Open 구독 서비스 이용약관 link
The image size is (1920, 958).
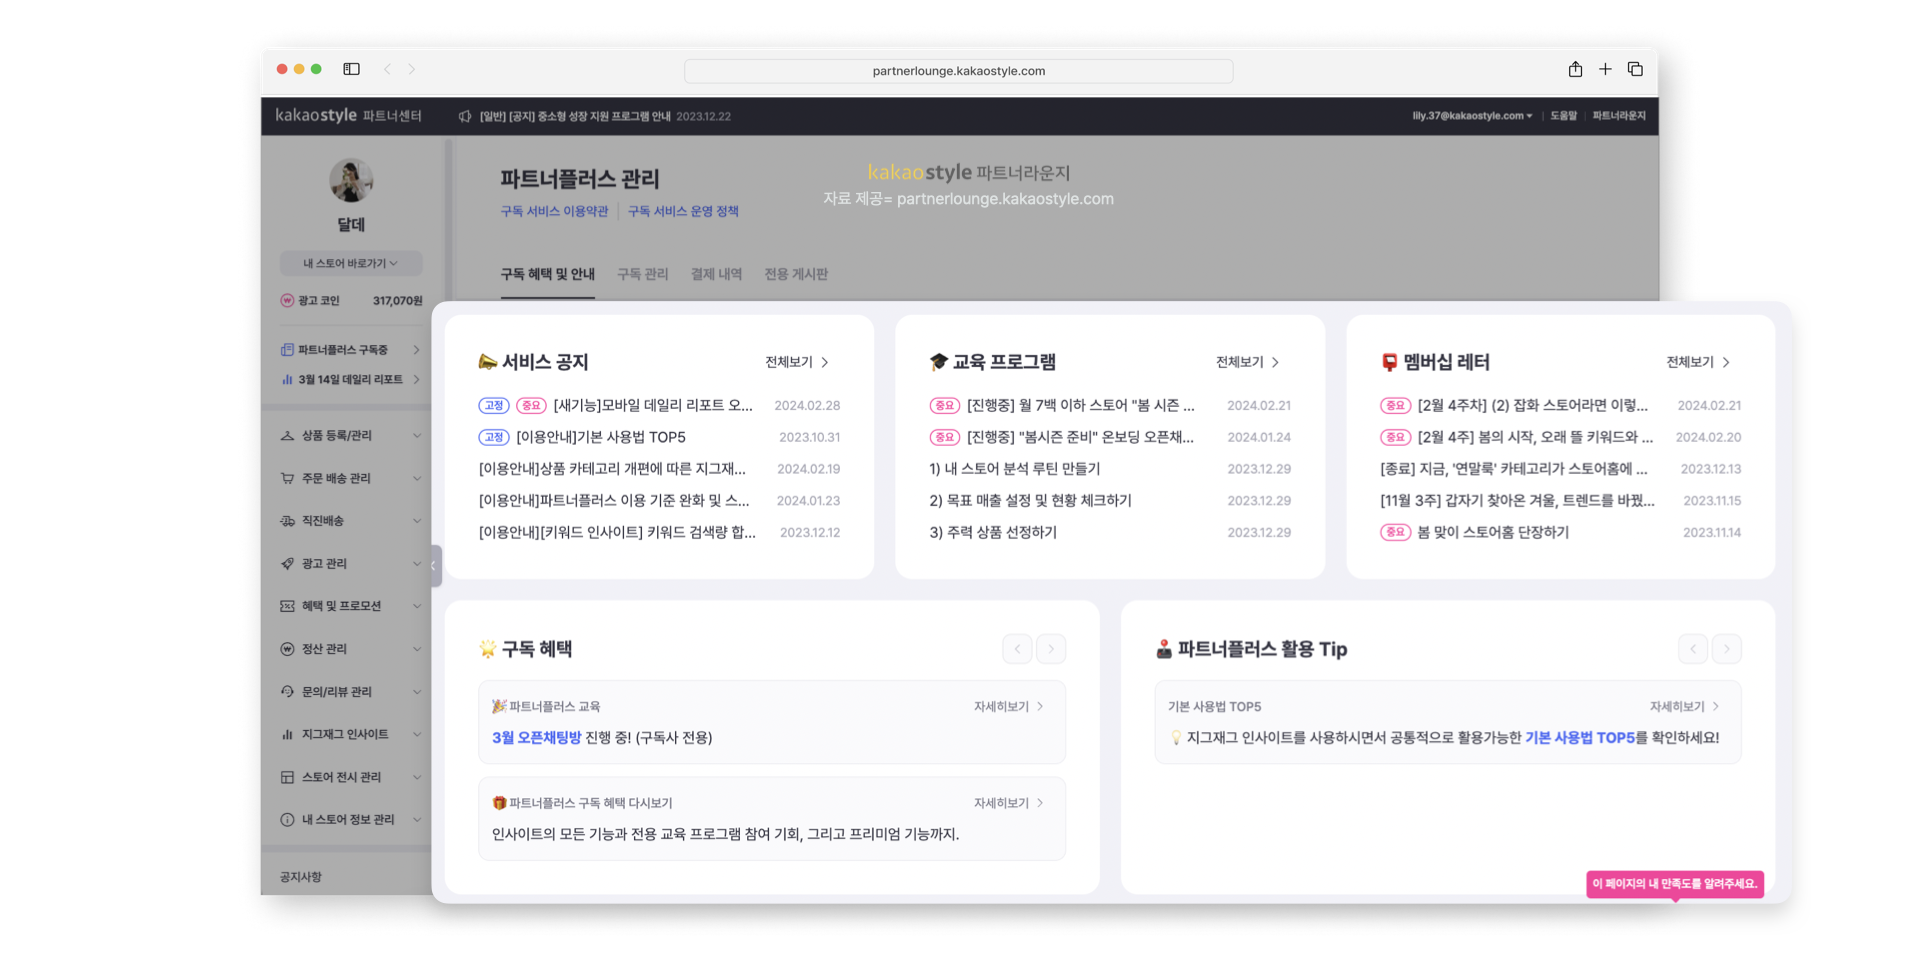pos(554,211)
